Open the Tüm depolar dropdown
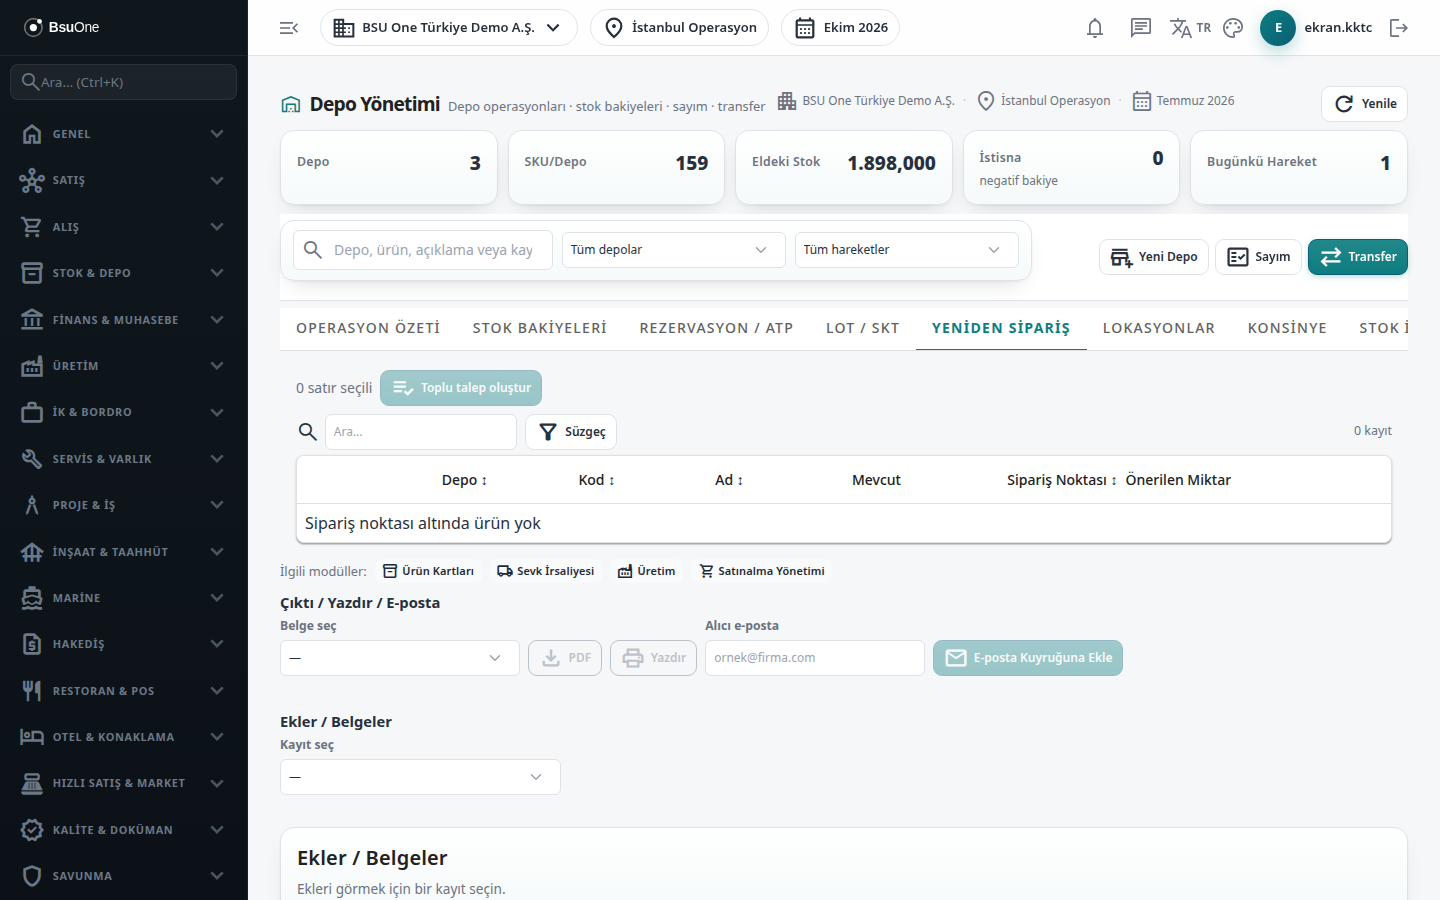Screen dimensions: 1440x900 click(669, 250)
